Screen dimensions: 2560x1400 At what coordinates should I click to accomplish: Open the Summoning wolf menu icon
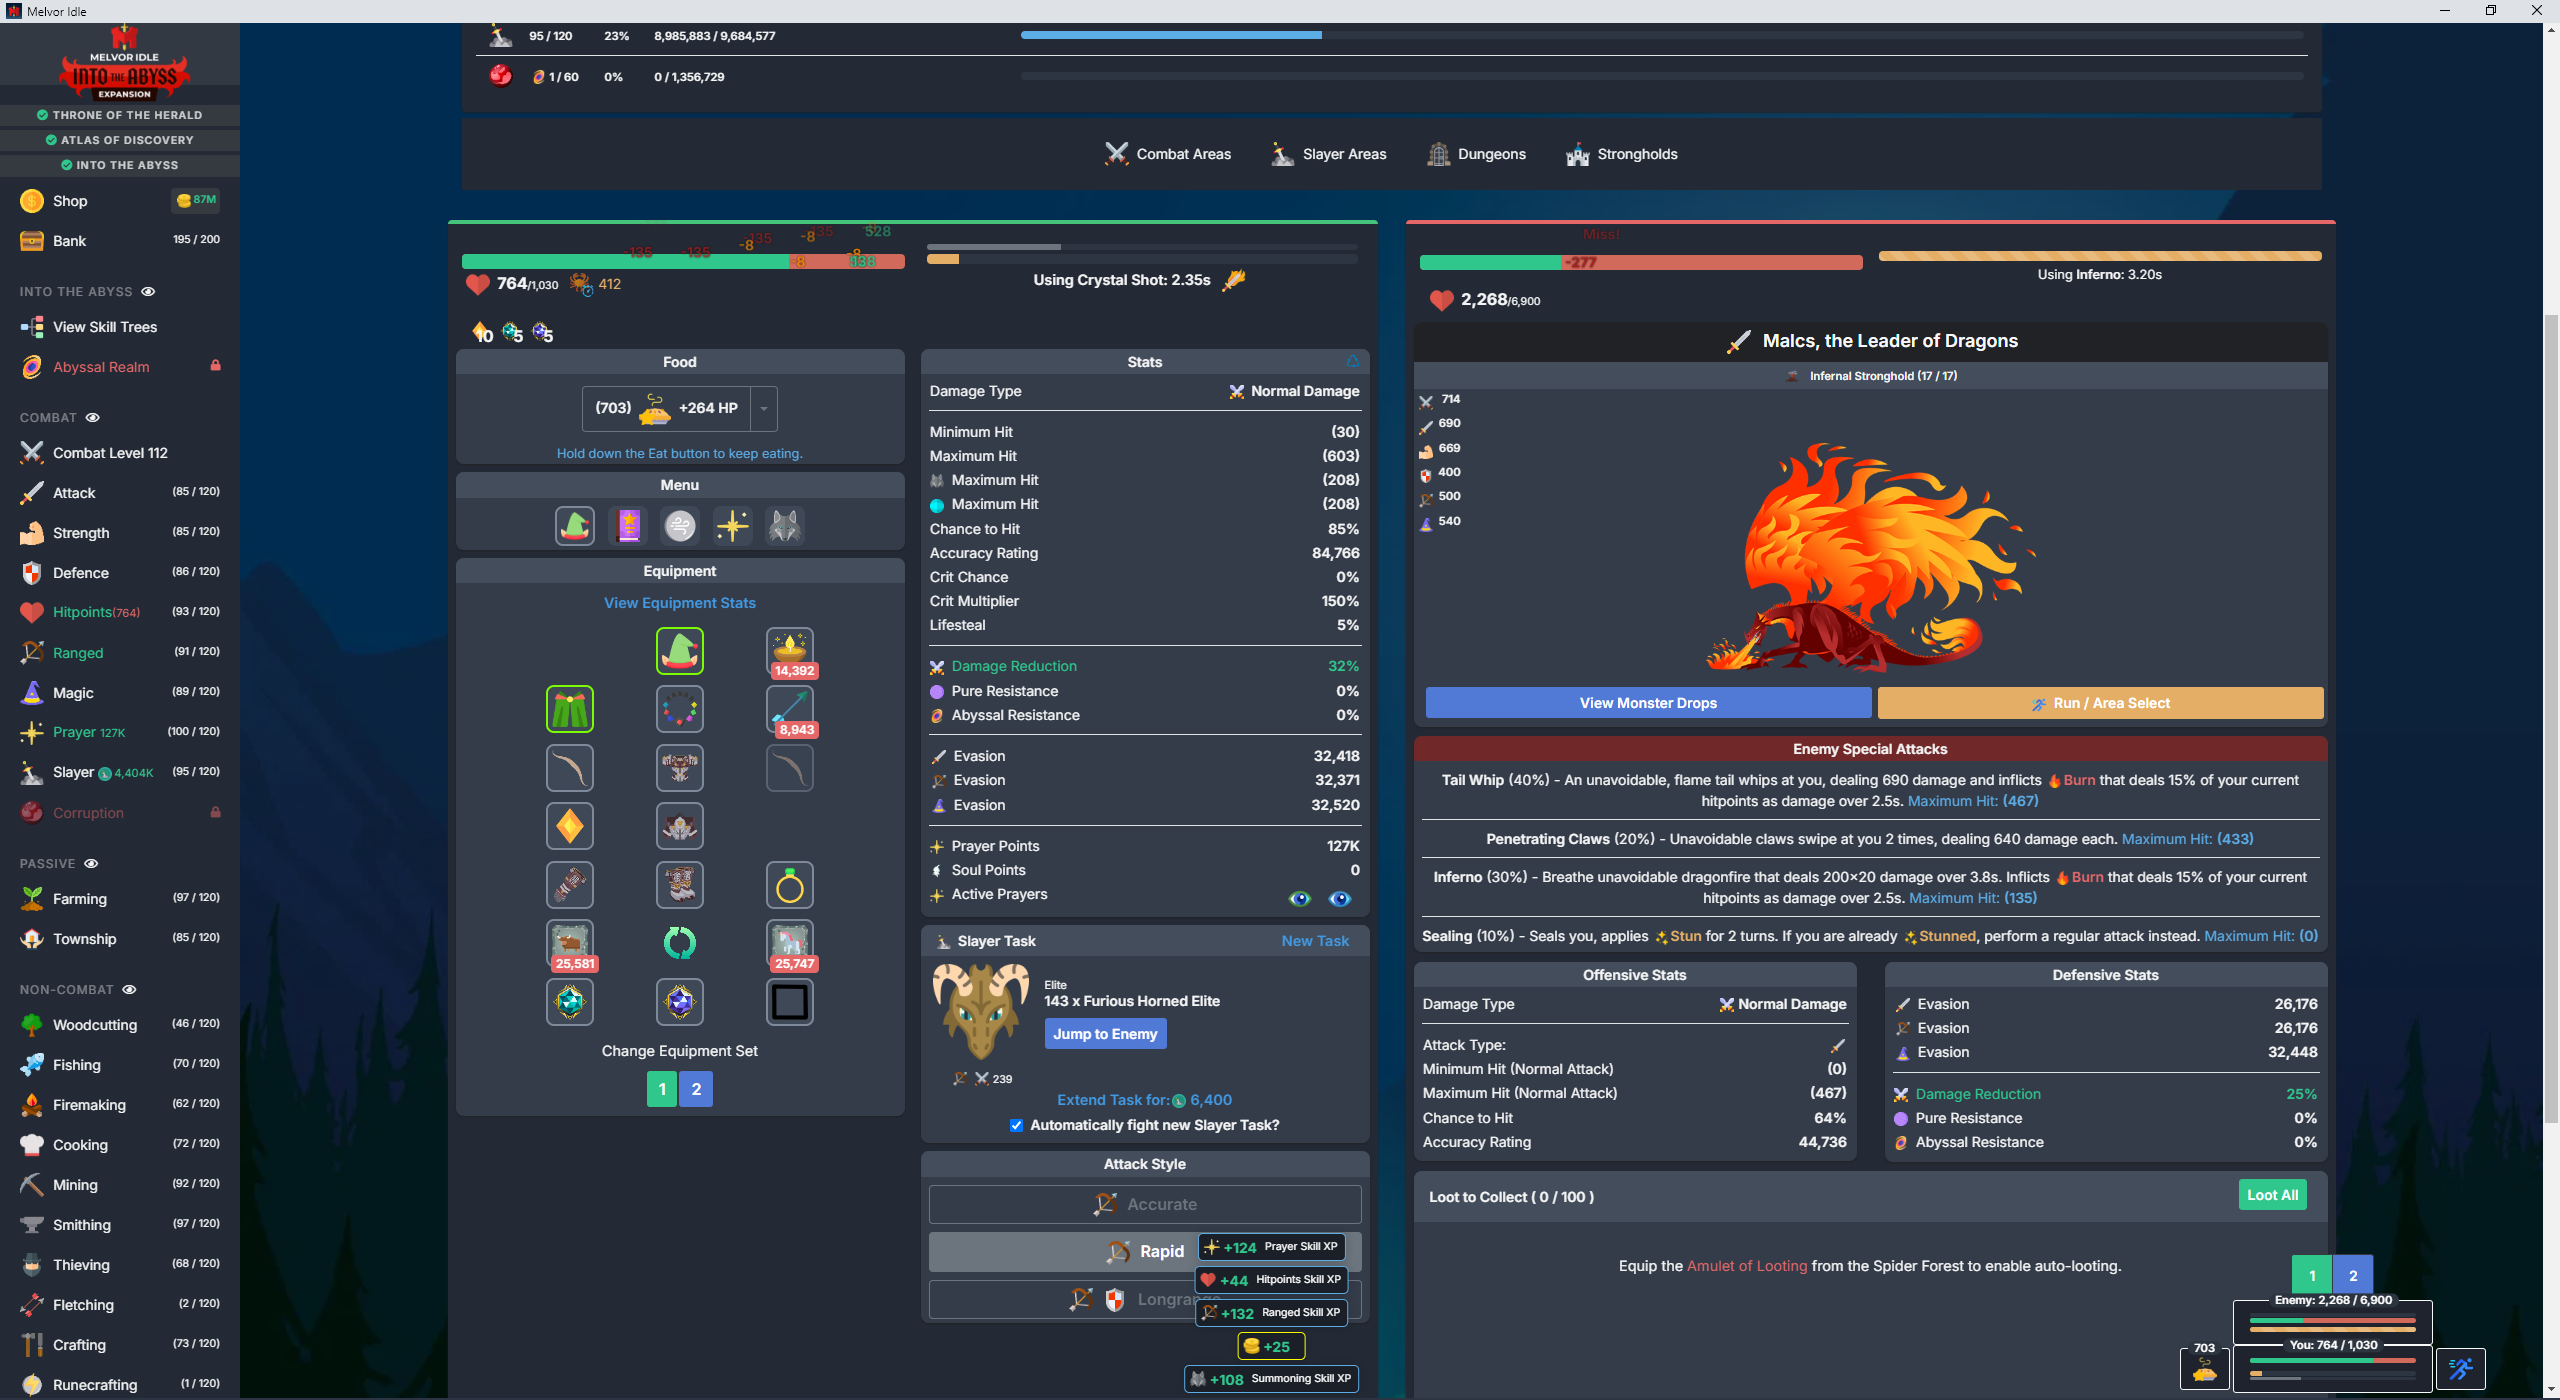click(x=785, y=525)
